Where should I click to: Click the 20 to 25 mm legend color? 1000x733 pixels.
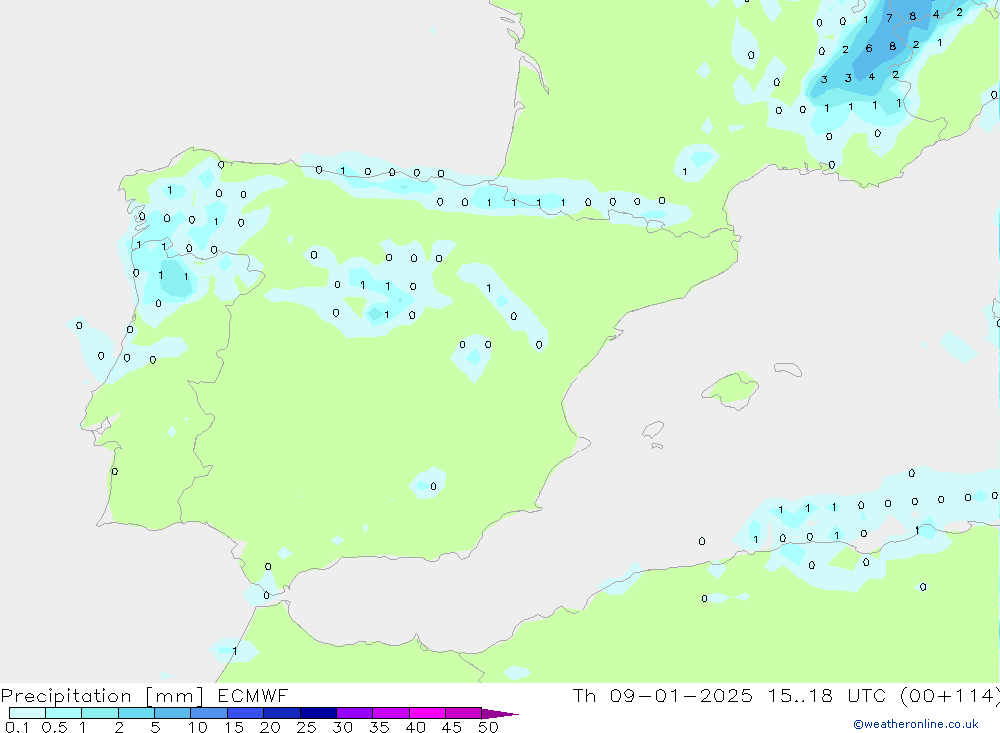pyautogui.click(x=281, y=713)
